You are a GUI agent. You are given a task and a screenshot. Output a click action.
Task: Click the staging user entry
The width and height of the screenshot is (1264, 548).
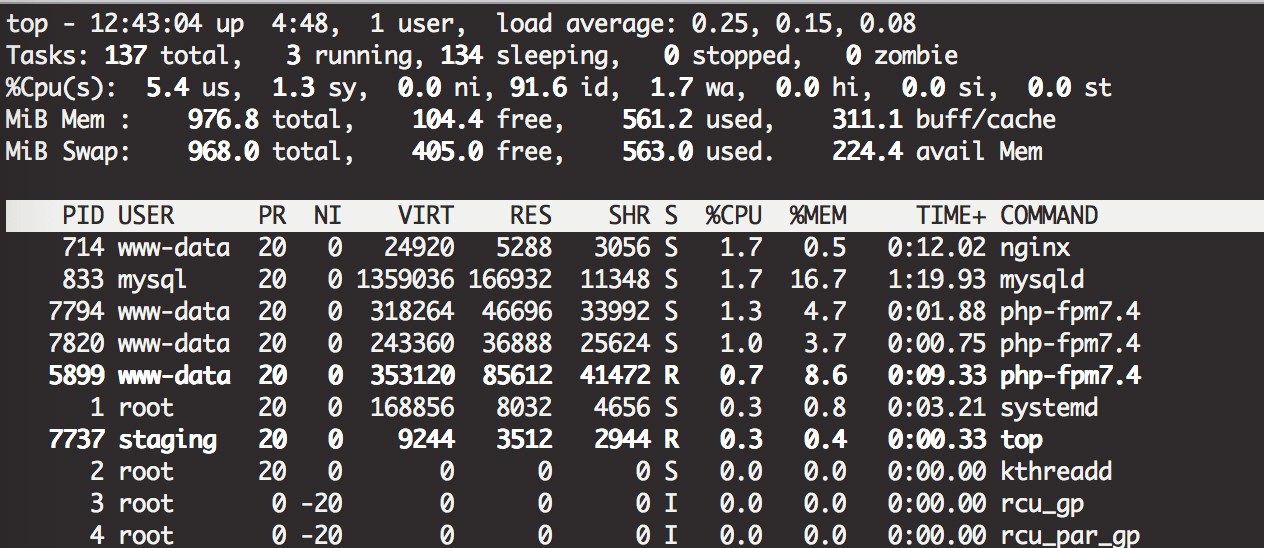[x=167, y=439]
